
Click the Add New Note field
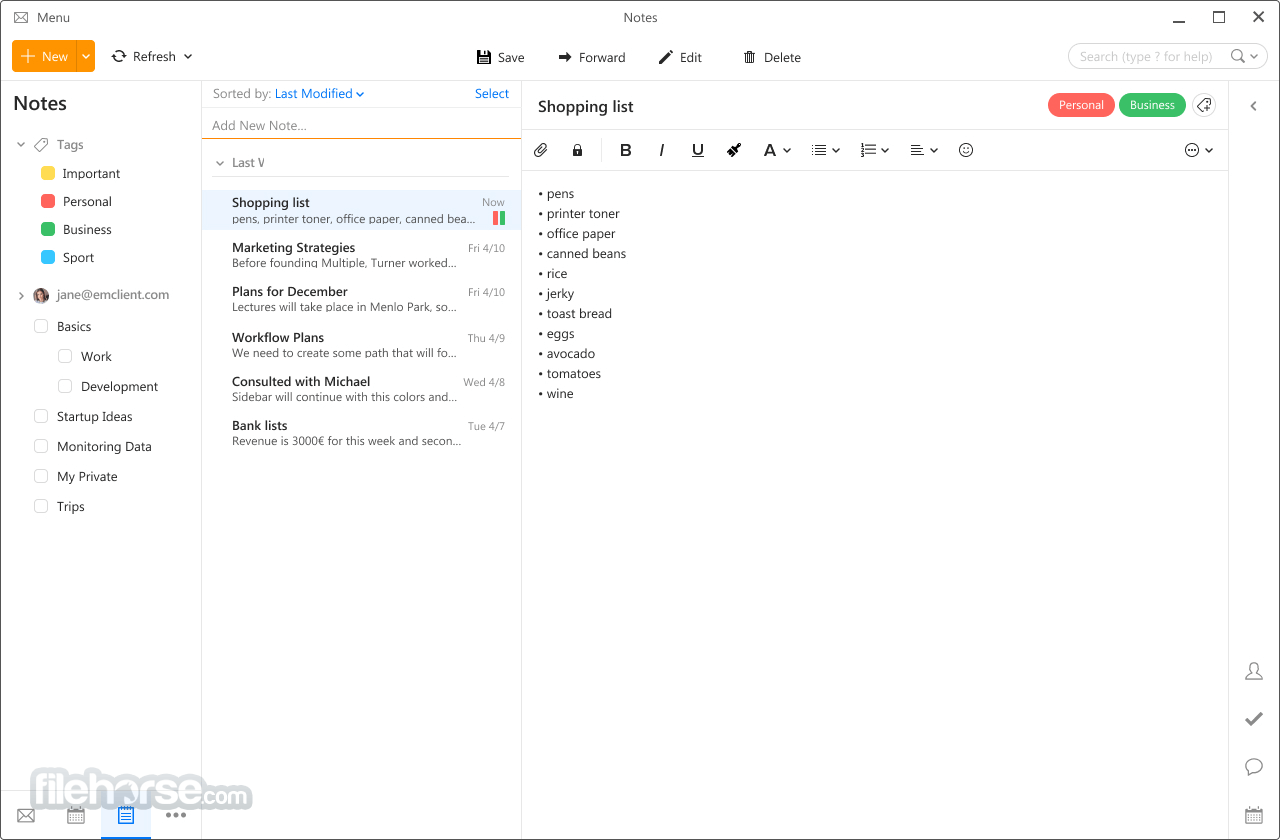click(x=361, y=125)
